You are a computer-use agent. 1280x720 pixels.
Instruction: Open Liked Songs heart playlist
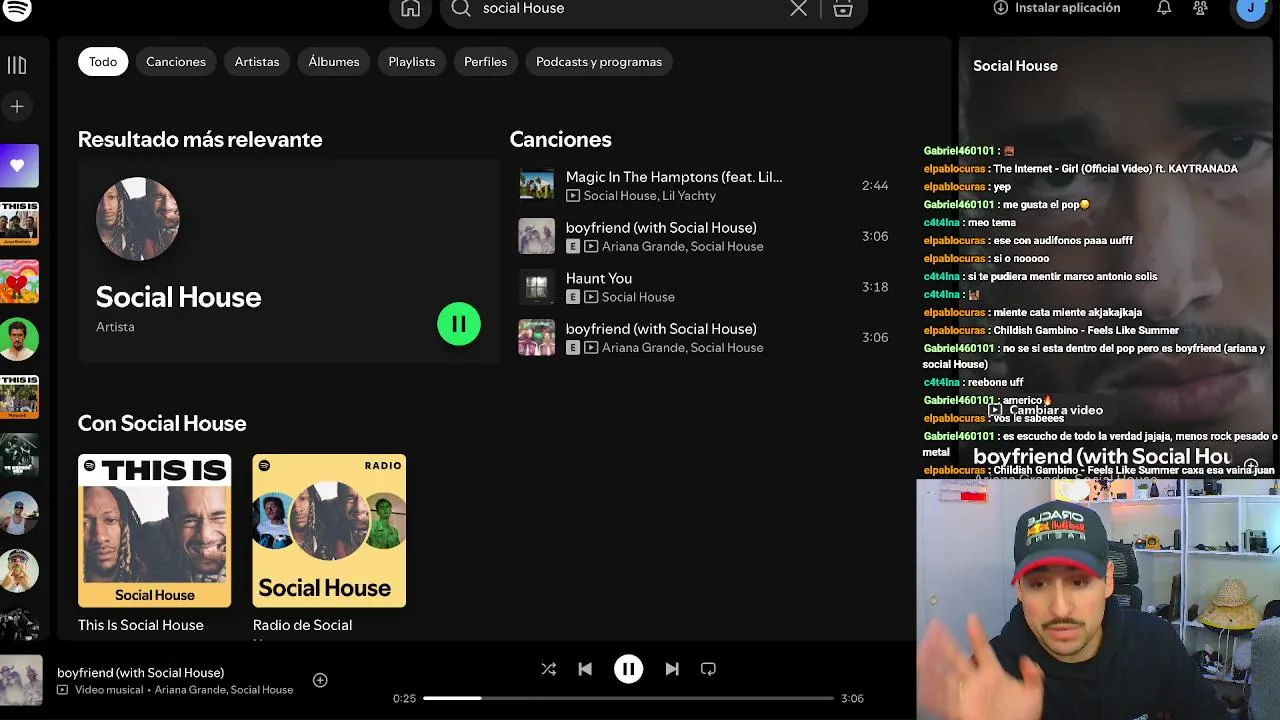coord(19,166)
